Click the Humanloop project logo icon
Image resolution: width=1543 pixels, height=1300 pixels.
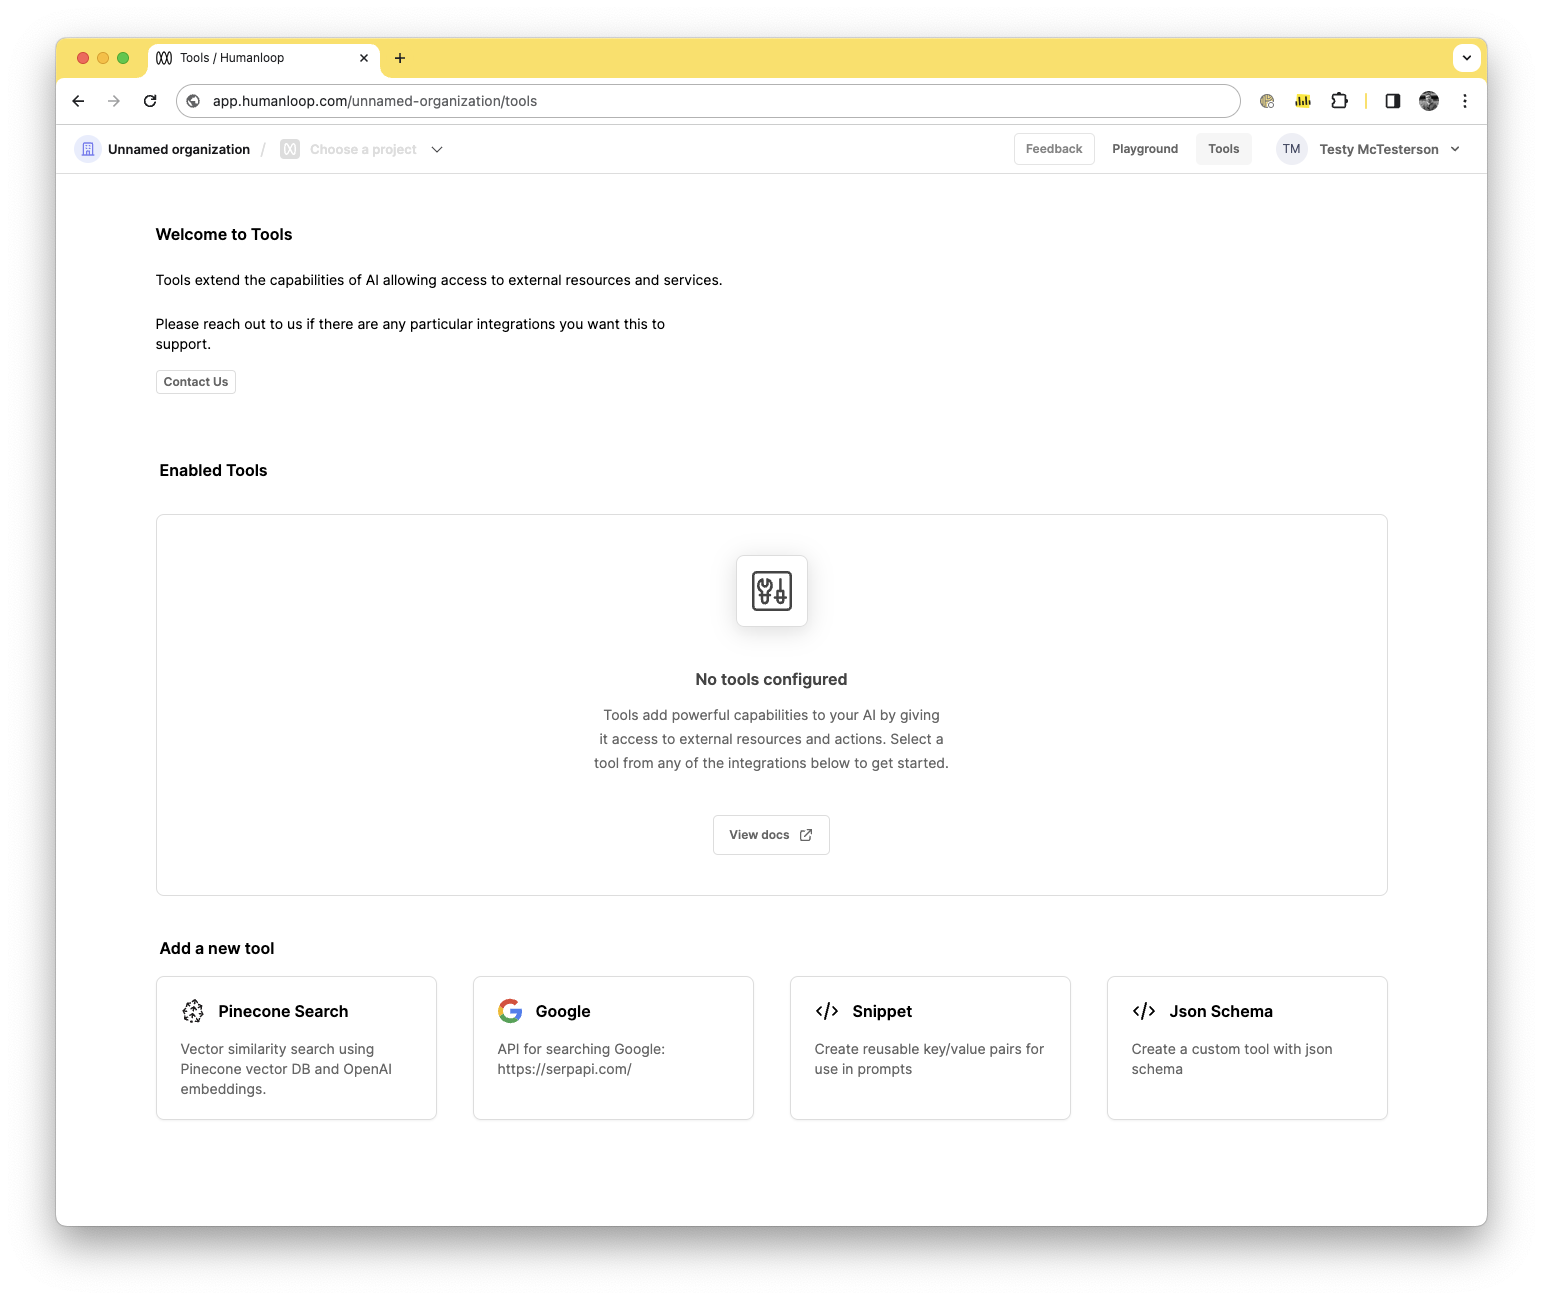[290, 149]
